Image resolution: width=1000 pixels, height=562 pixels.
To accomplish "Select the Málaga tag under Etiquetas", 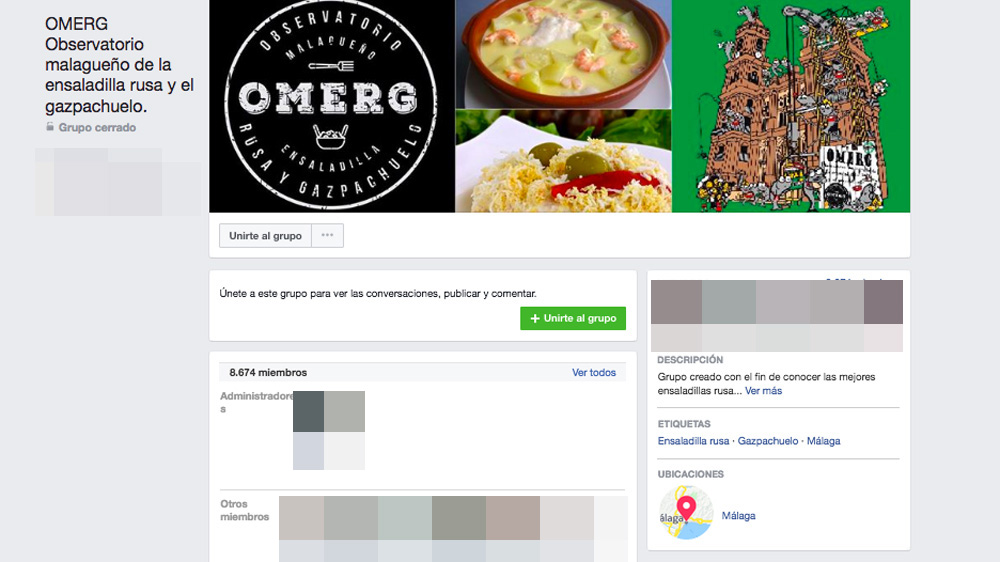I will pos(823,441).
